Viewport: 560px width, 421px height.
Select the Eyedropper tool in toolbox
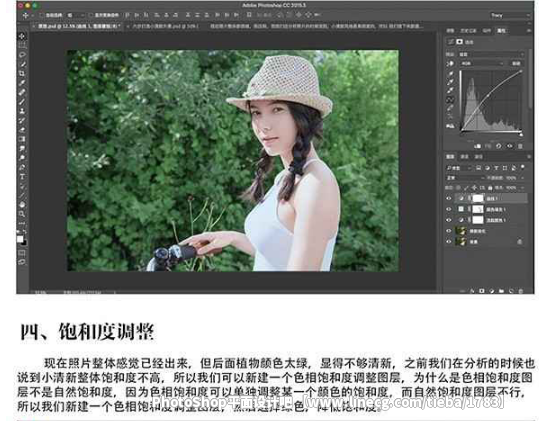(22, 82)
